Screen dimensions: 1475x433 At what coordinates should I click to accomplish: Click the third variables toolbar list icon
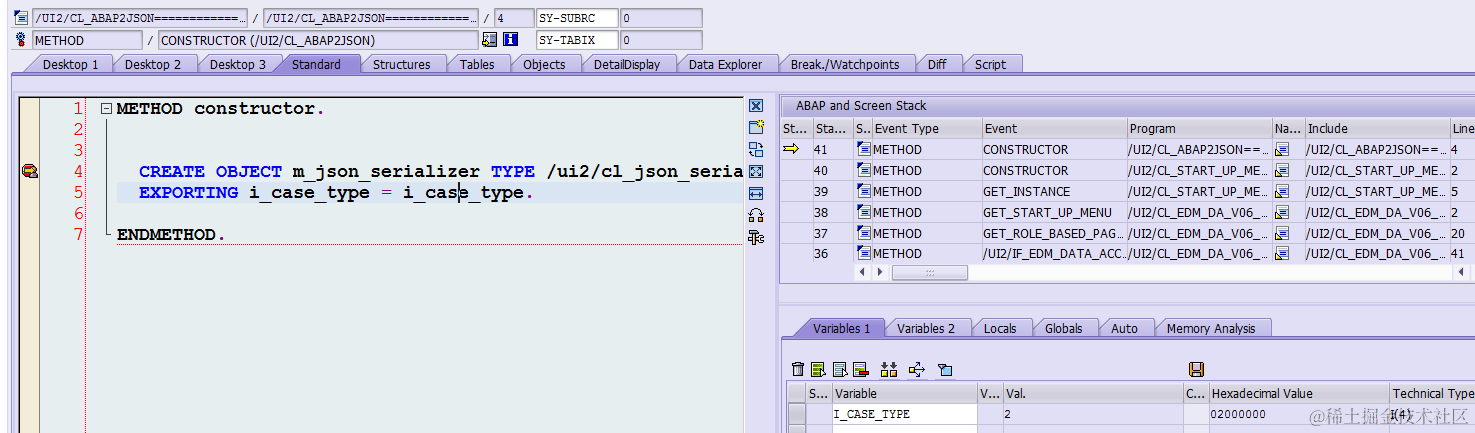[x=839, y=370]
